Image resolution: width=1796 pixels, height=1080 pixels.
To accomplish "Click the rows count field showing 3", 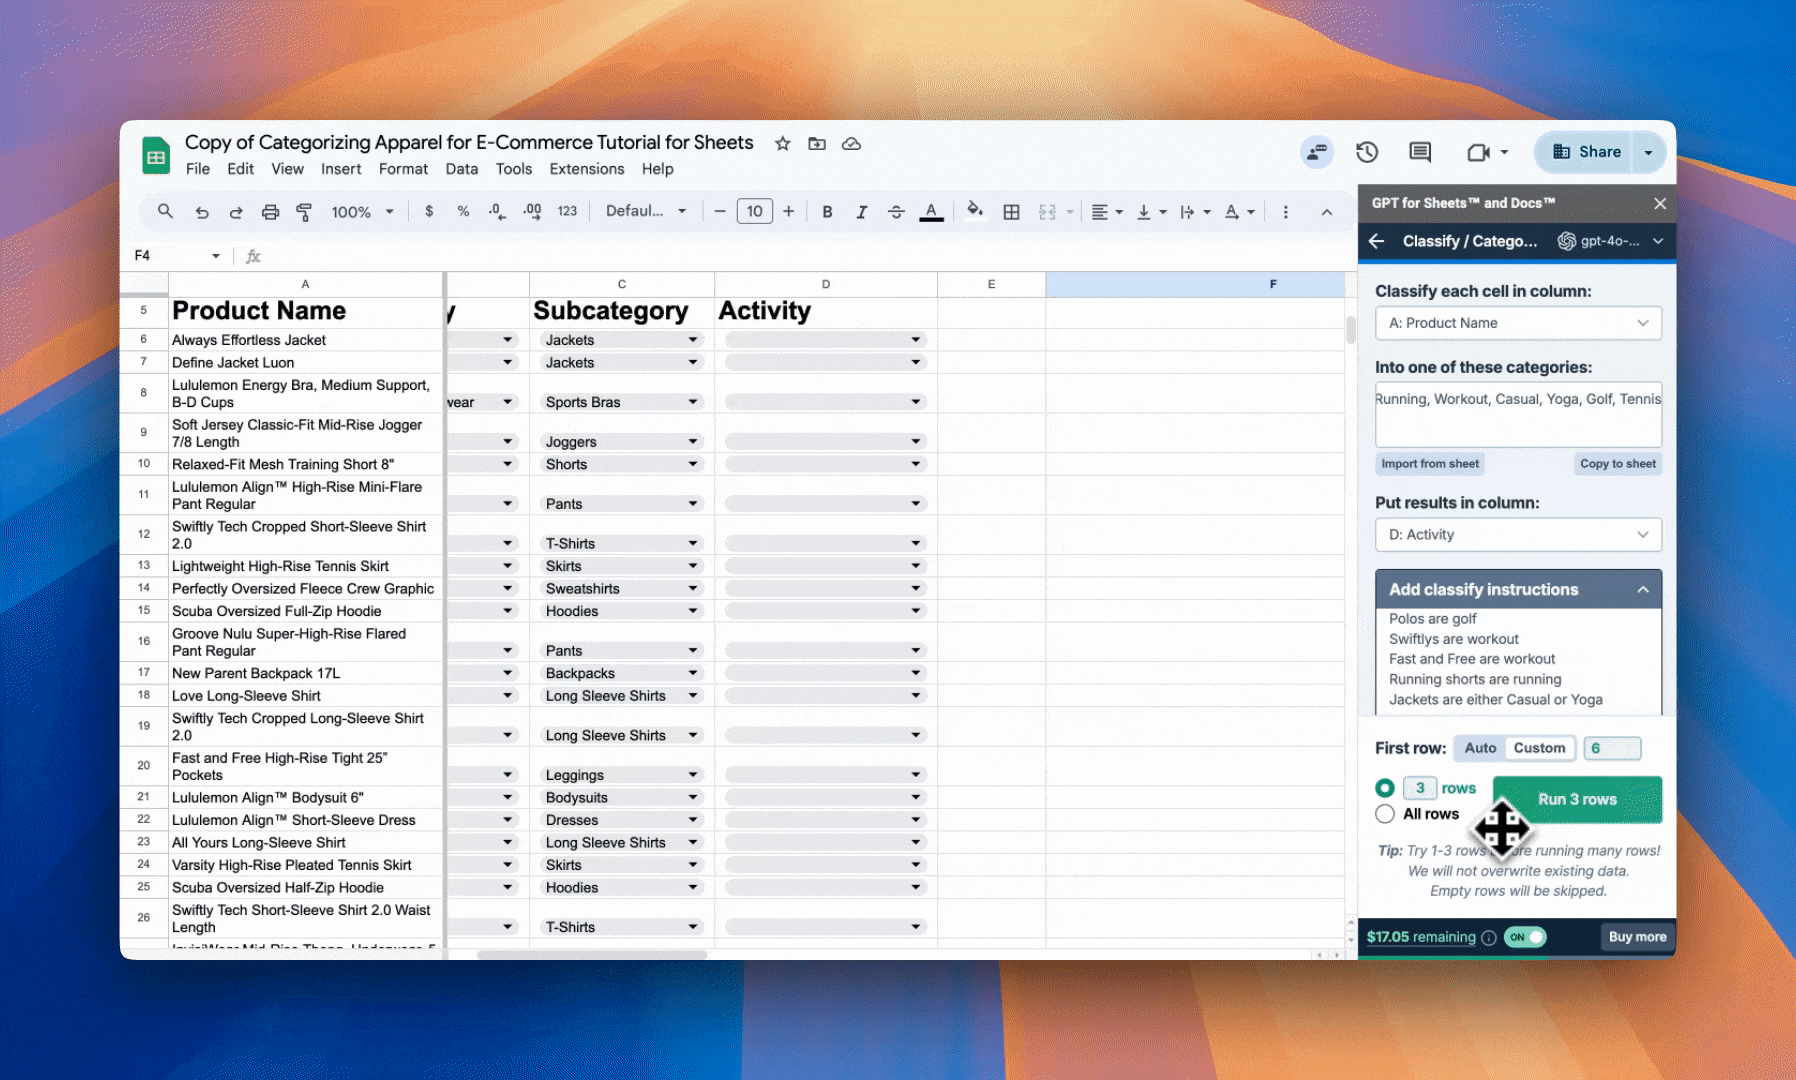I will pyautogui.click(x=1420, y=788).
